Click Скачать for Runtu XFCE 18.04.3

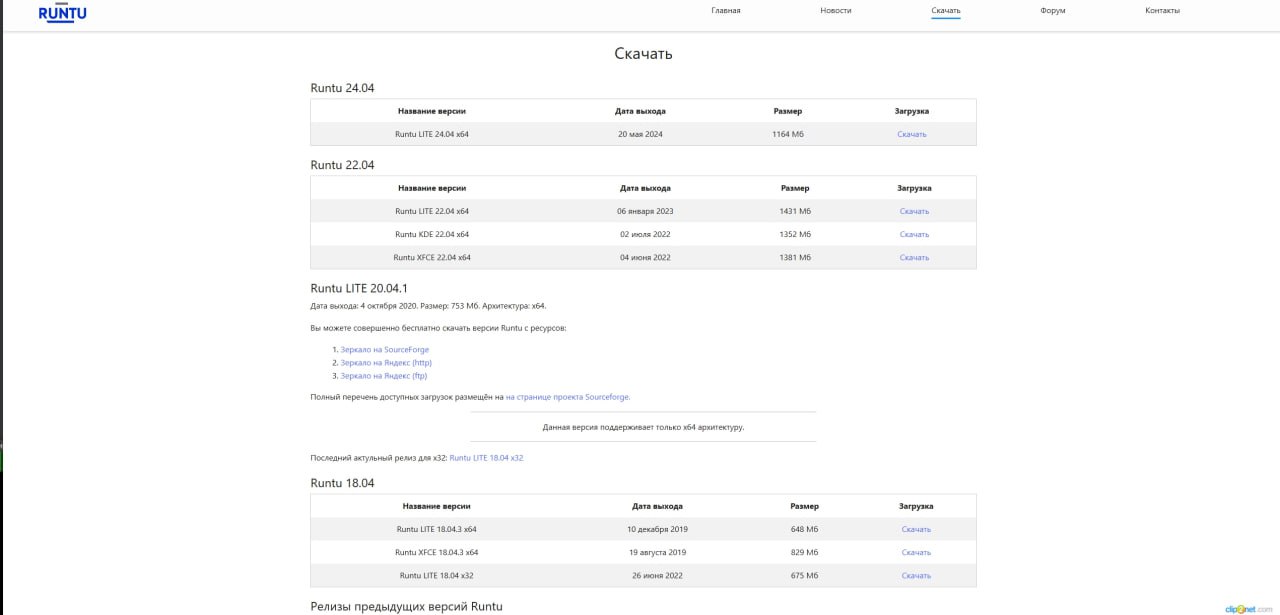pos(916,552)
